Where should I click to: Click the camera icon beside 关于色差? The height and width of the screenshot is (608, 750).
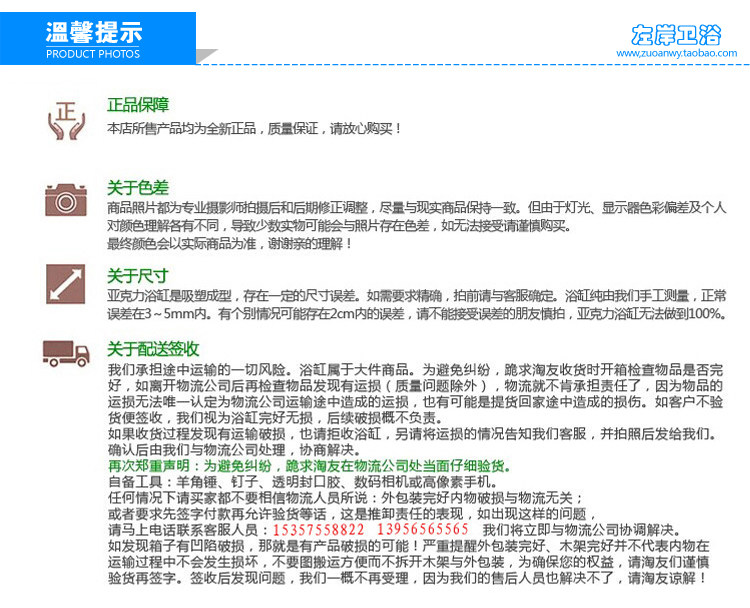(x=66, y=200)
